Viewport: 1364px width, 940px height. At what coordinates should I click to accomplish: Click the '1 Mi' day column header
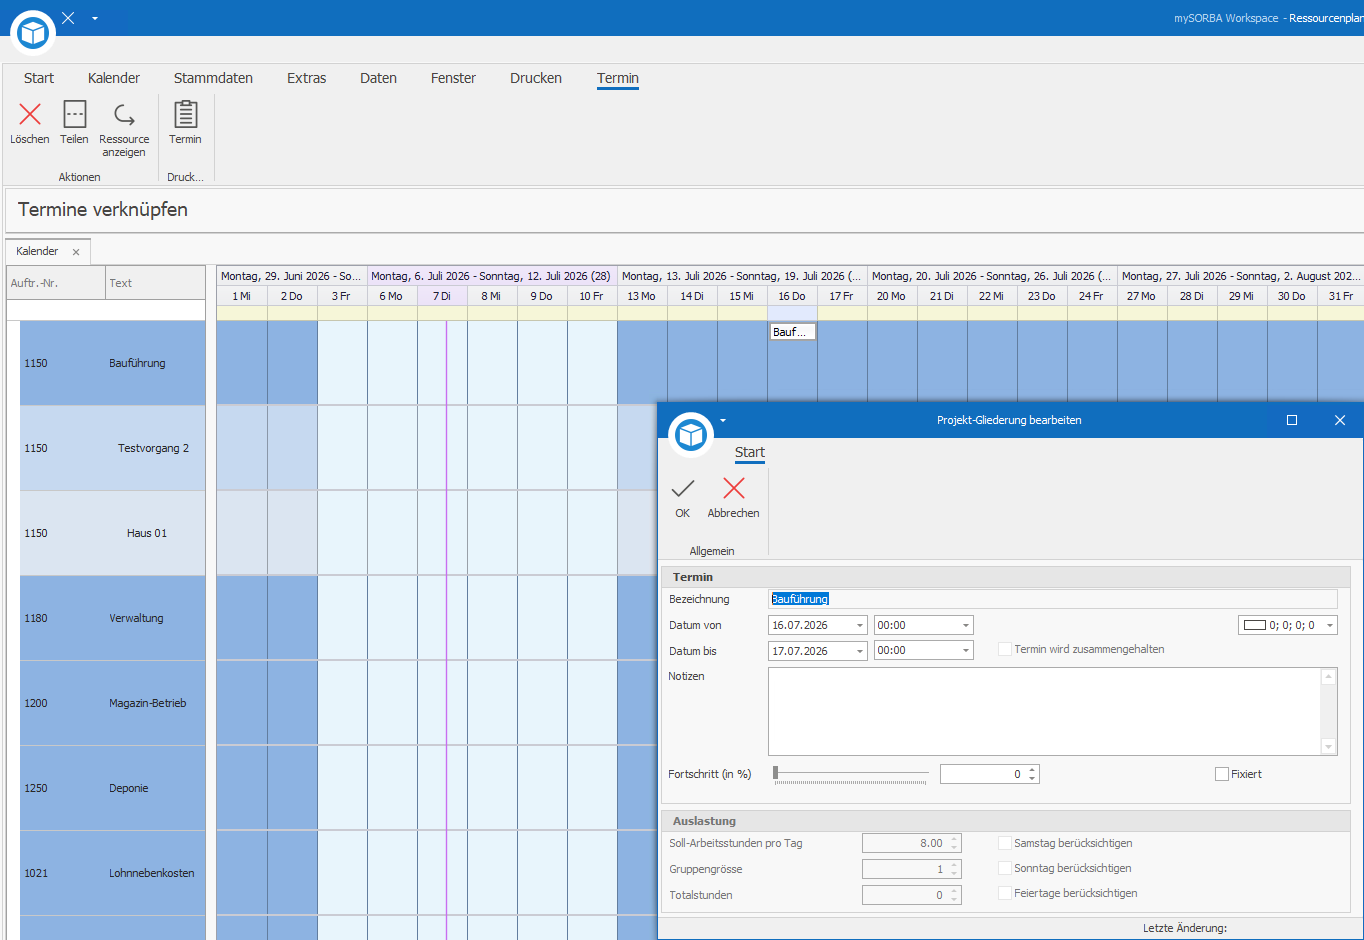(242, 296)
